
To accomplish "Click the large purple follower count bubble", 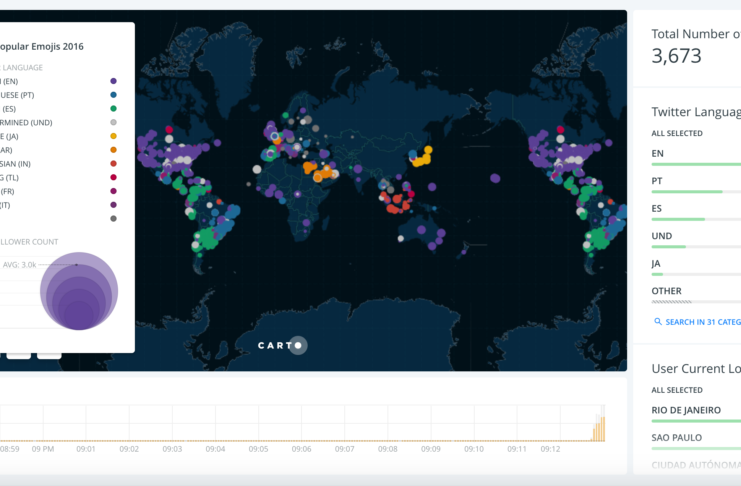I will (79, 290).
